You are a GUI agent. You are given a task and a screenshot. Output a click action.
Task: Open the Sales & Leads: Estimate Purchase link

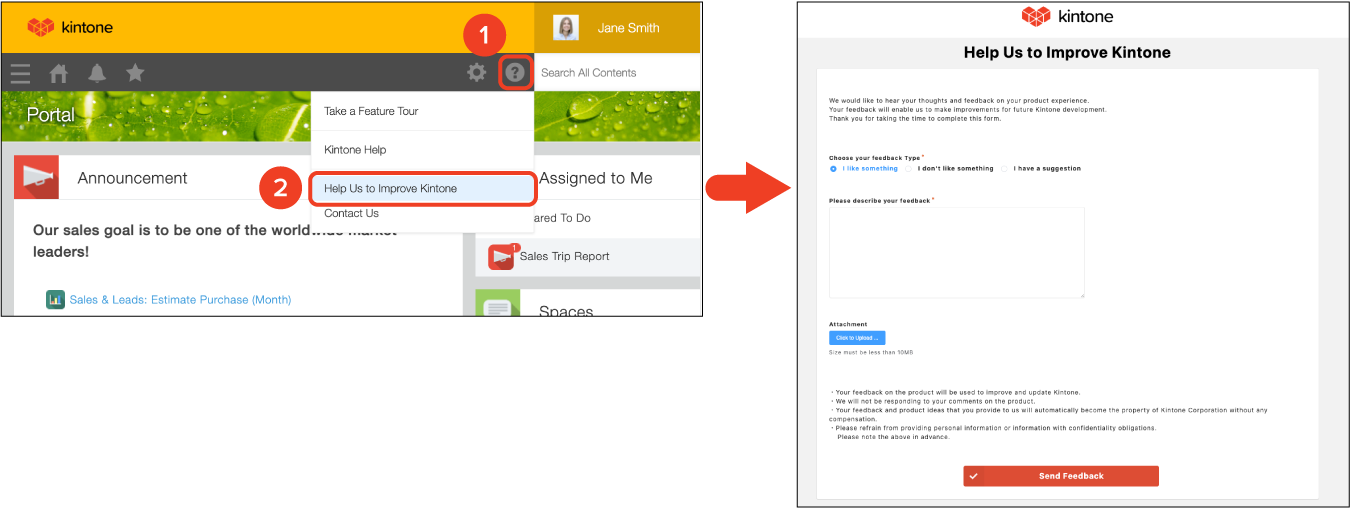180,299
